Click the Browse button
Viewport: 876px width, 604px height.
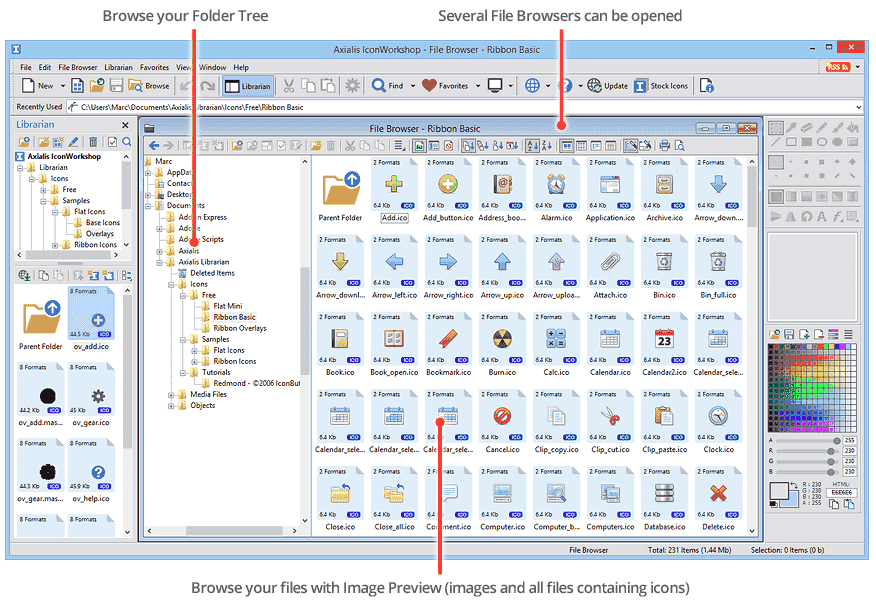click(150, 85)
